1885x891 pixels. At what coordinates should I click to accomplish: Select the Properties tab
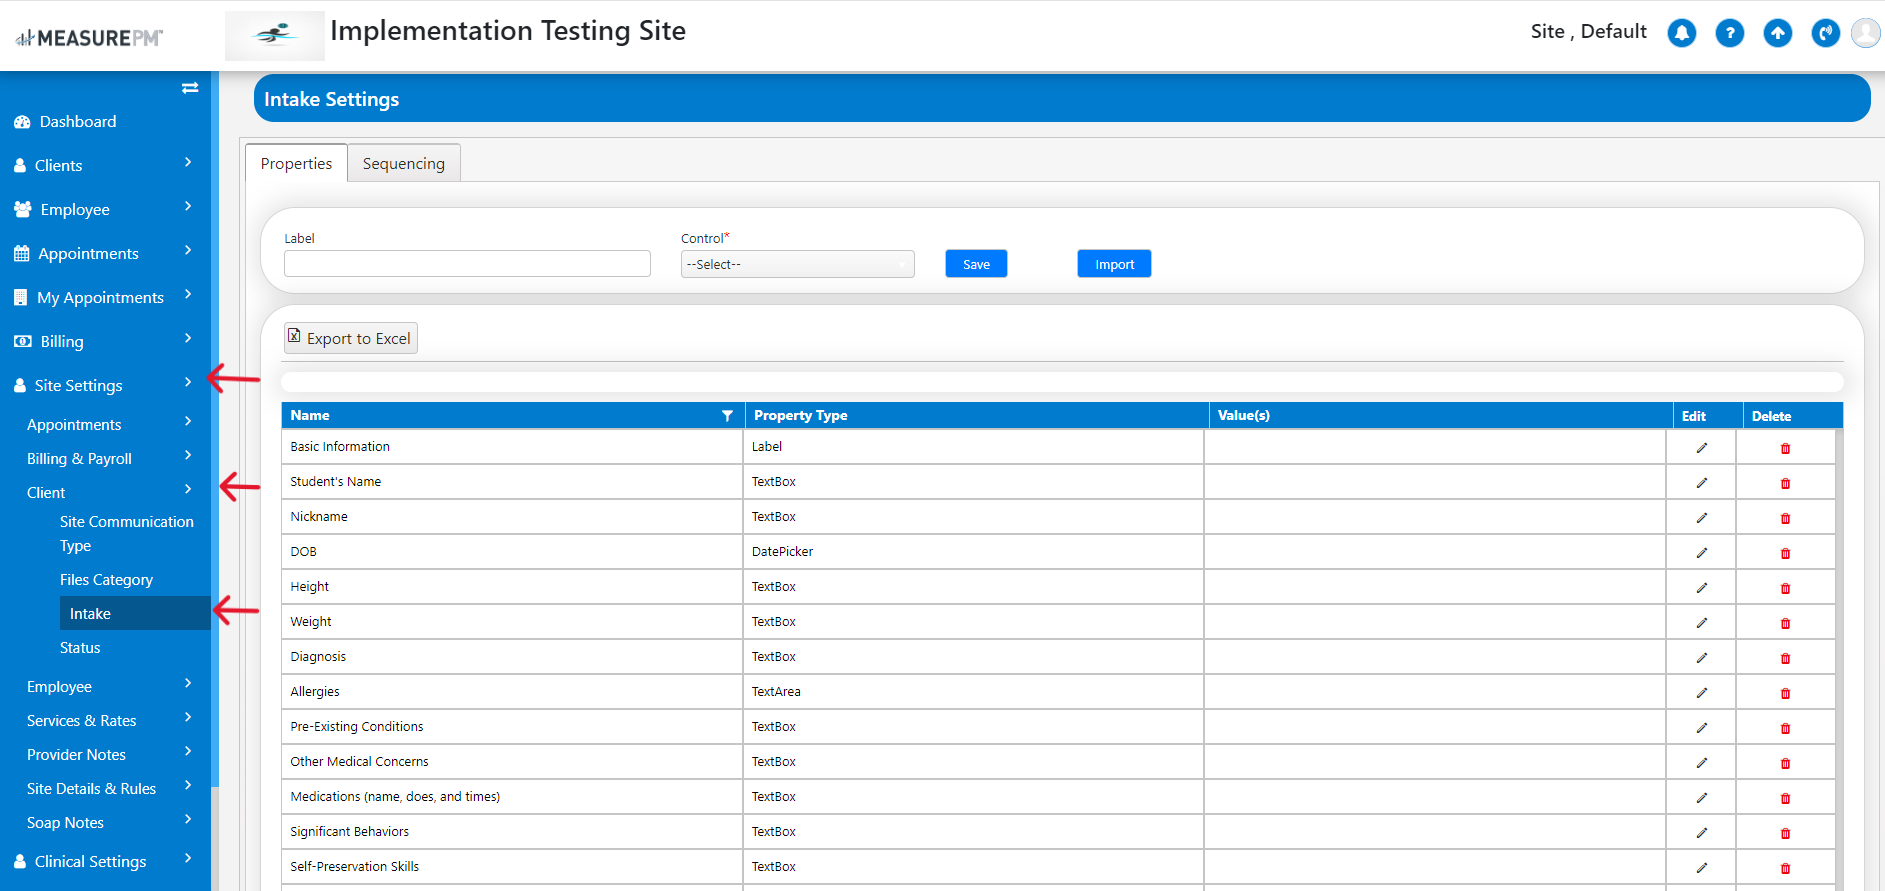[x=296, y=163]
